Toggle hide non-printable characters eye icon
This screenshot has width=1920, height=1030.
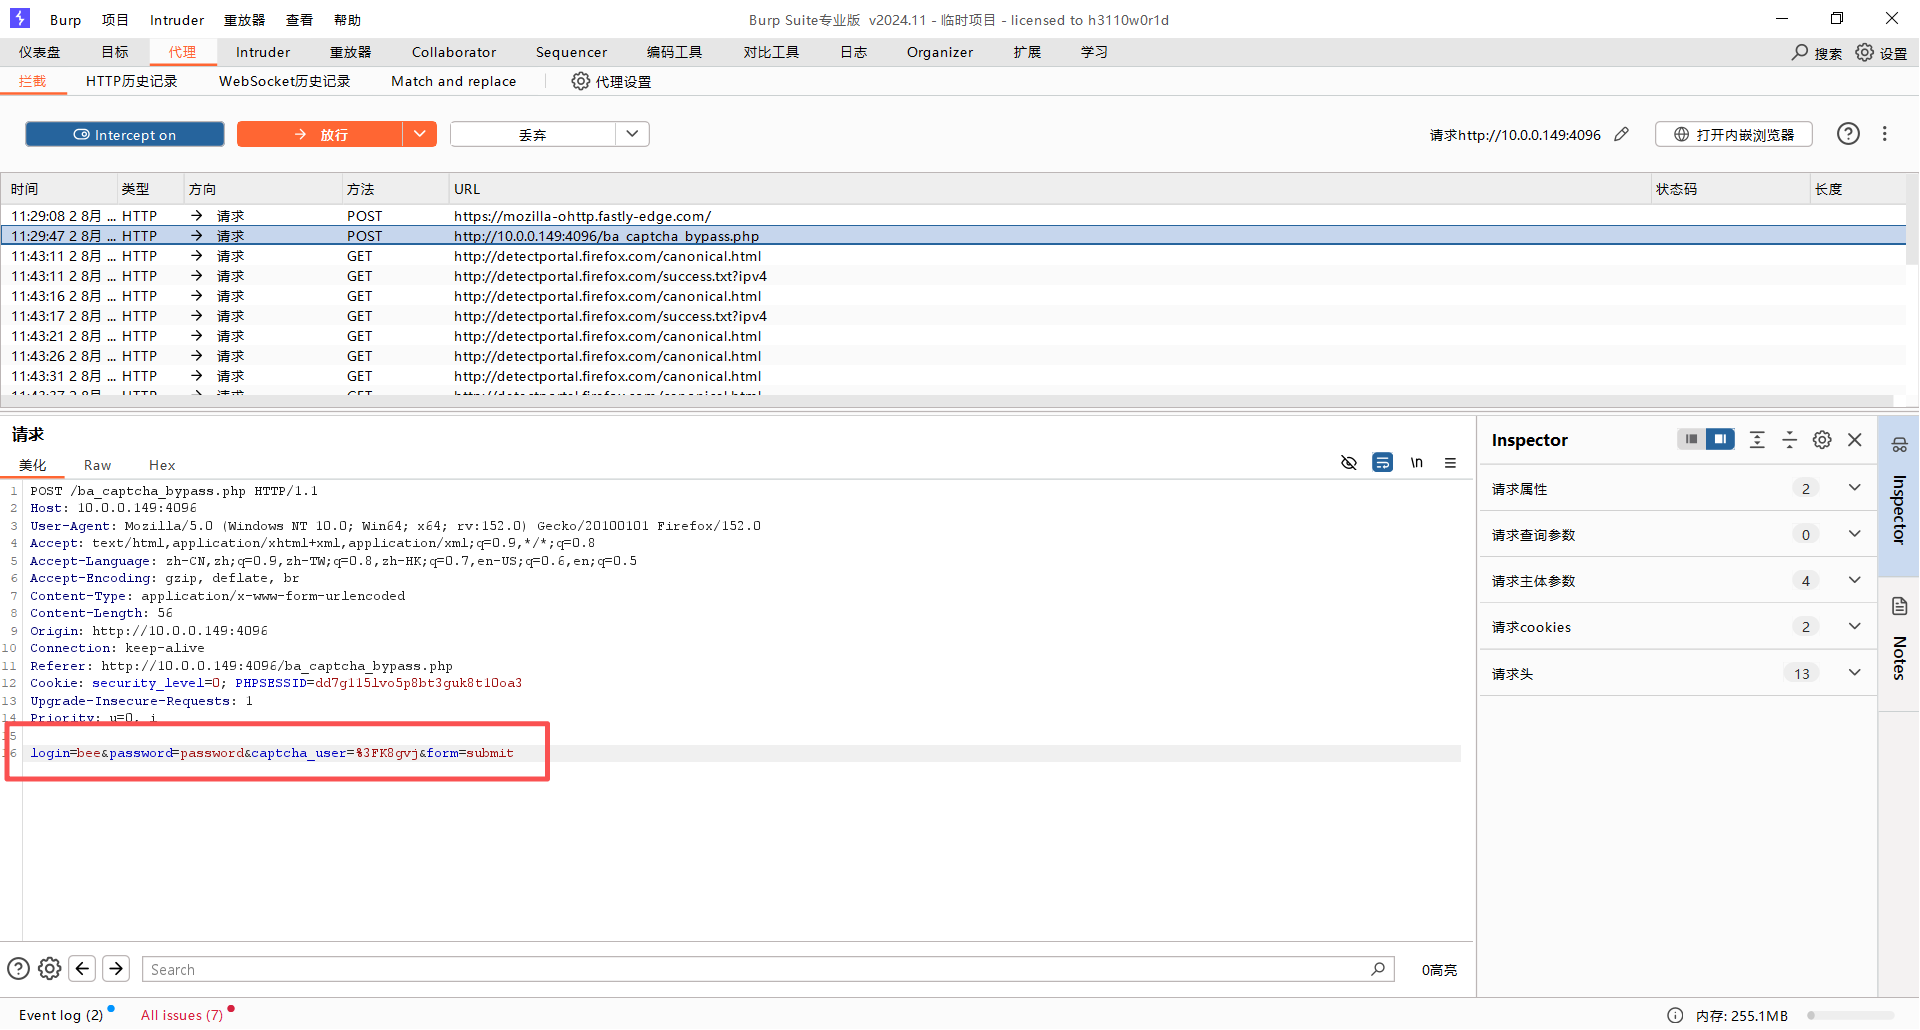1349,462
